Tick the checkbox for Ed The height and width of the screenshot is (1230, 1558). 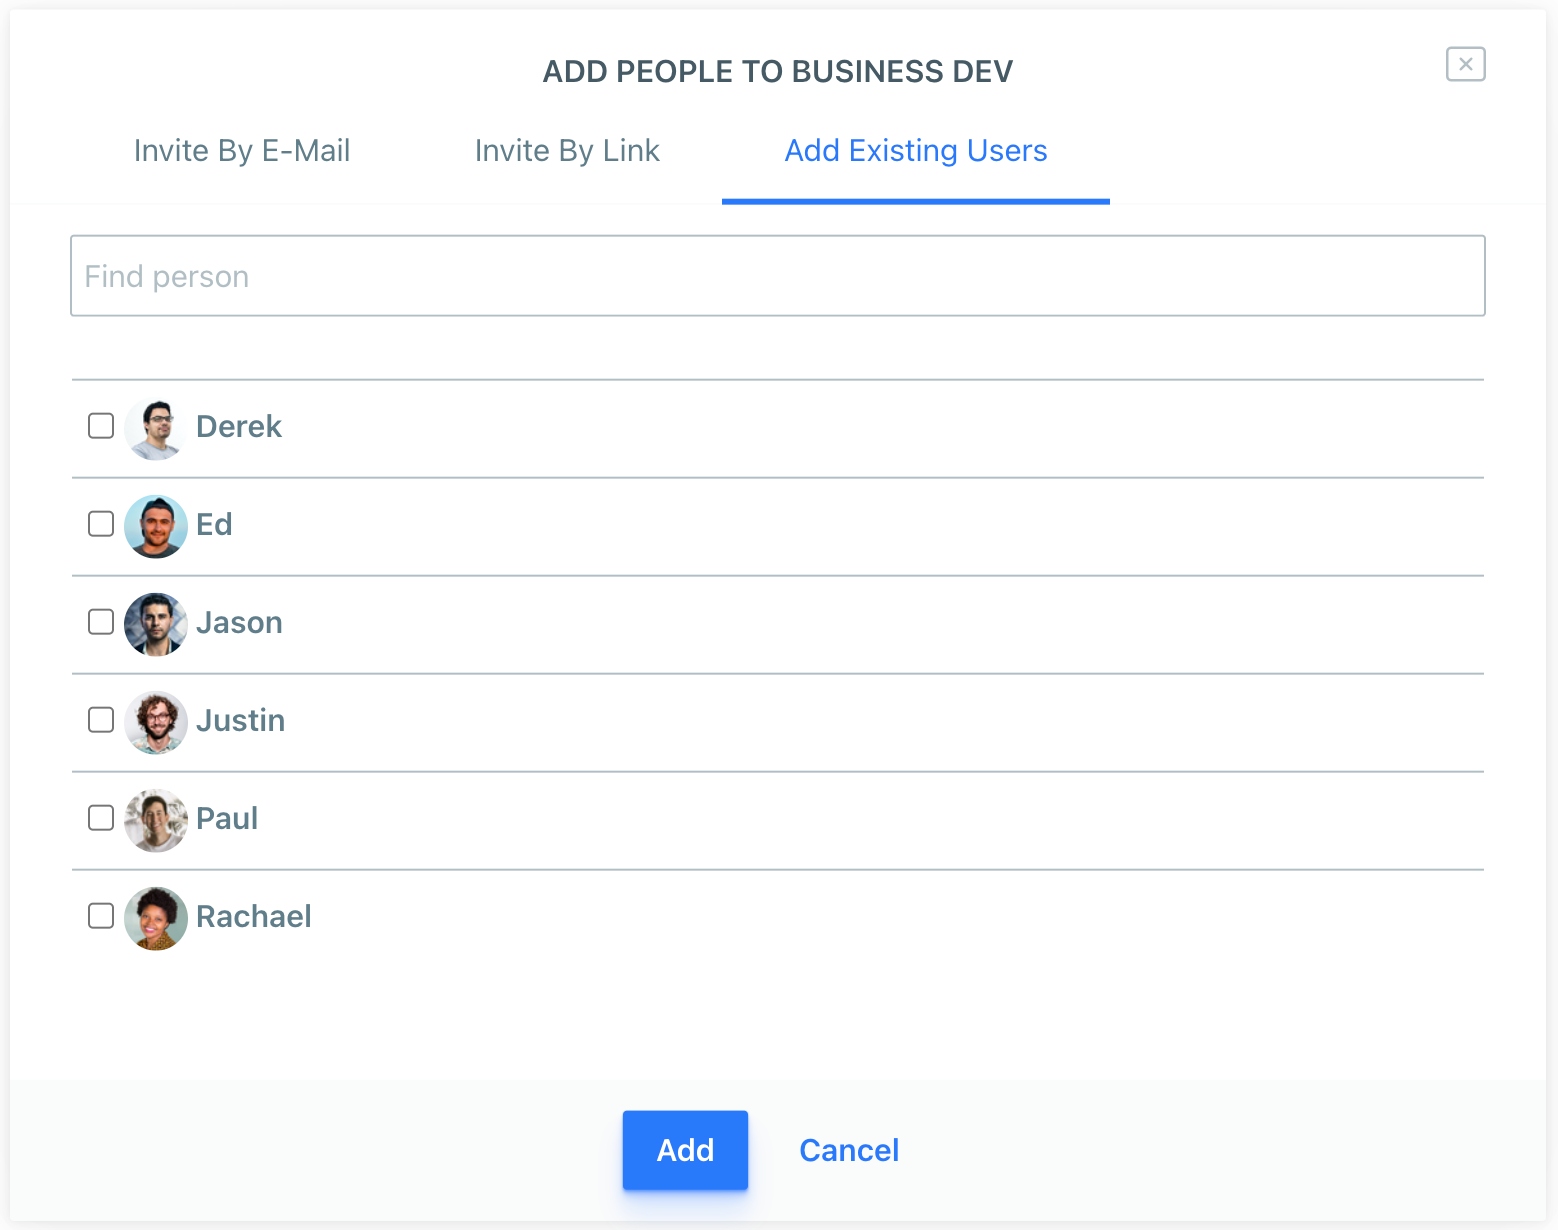[x=101, y=524]
